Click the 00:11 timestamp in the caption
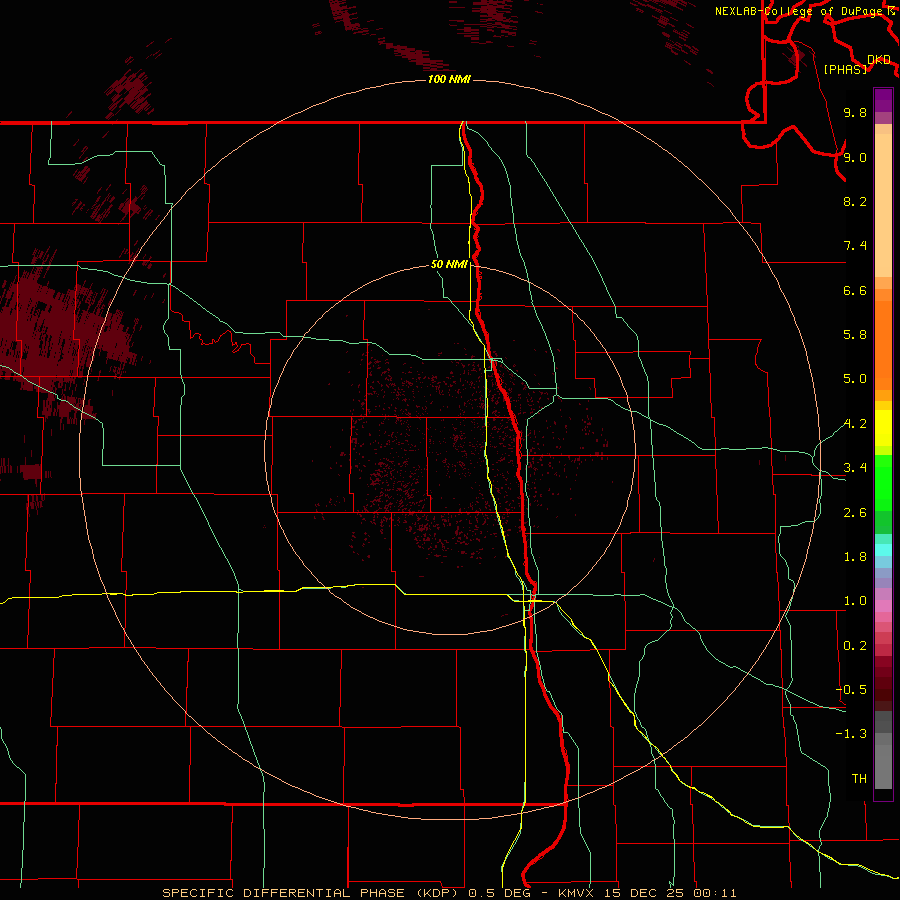The height and width of the screenshot is (900, 900). click(x=715, y=893)
